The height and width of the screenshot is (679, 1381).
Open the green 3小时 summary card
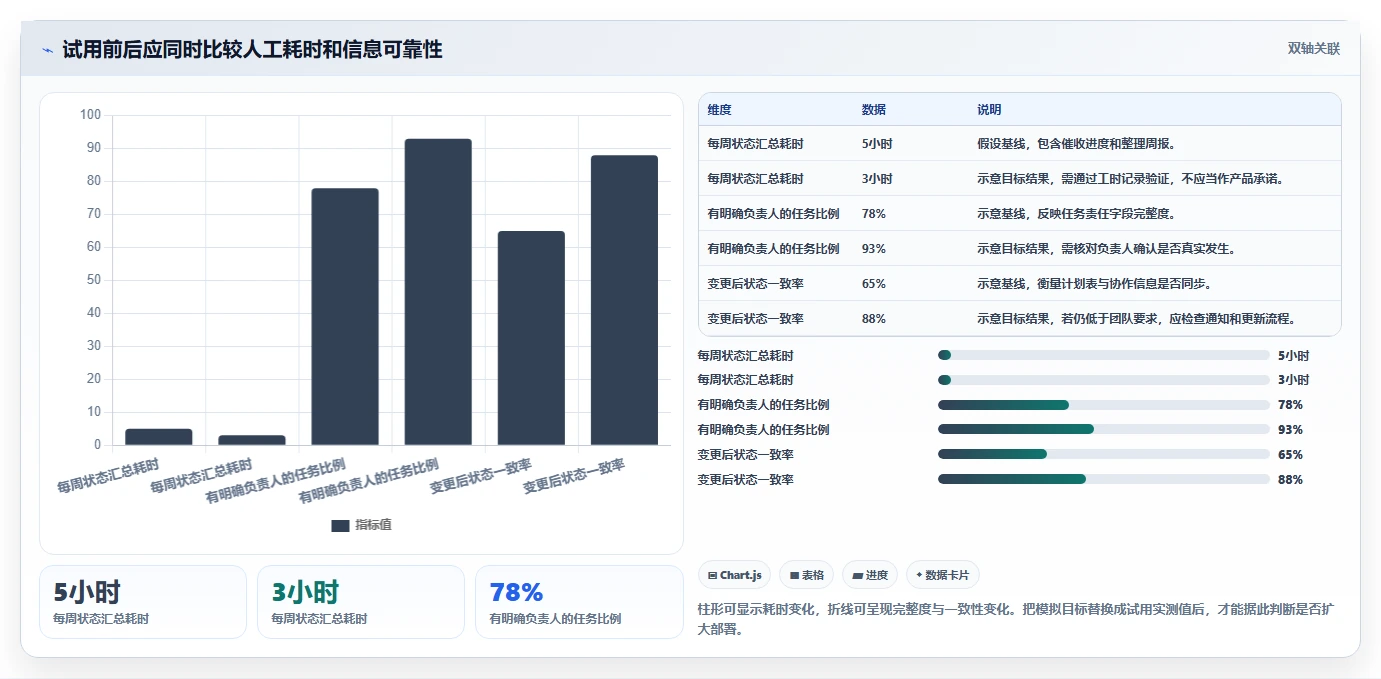[361, 602]
